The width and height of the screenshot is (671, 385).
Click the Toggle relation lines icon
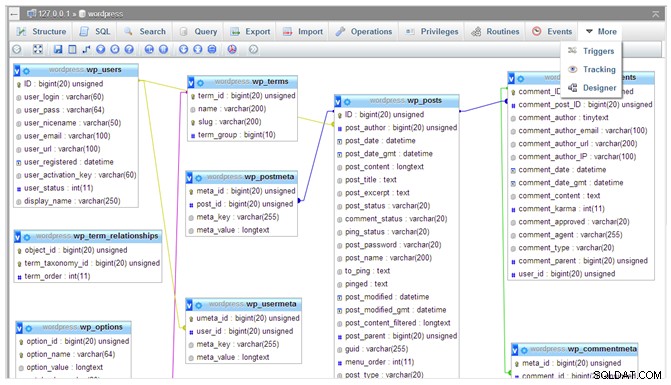coord(212,49)
